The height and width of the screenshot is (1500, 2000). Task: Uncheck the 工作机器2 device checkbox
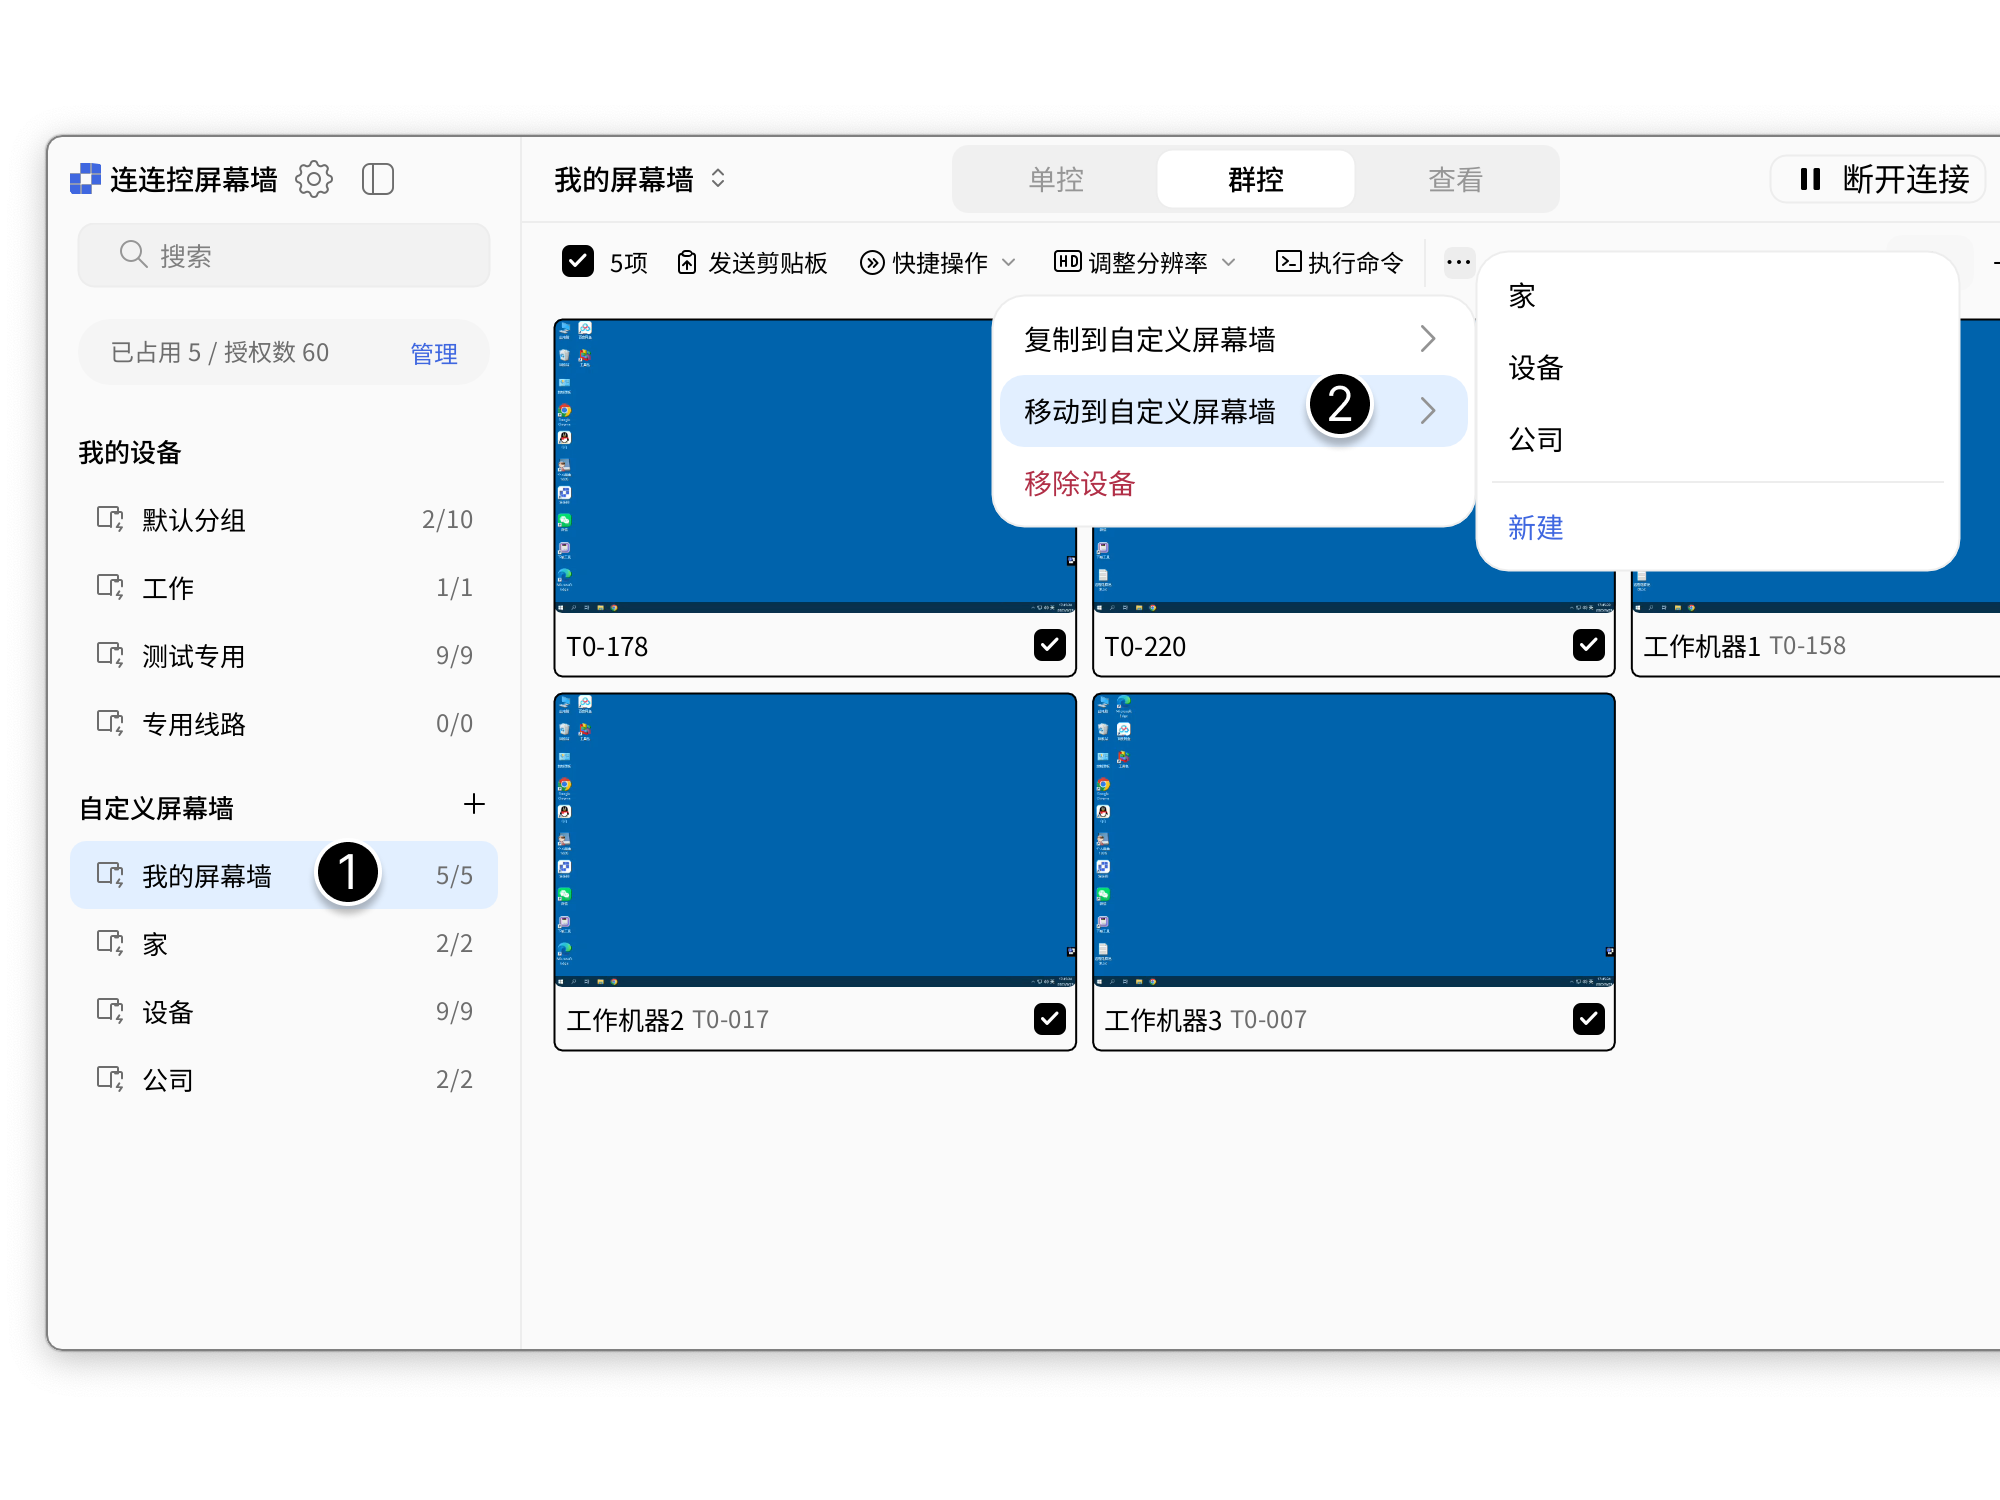(1049, 1019)
